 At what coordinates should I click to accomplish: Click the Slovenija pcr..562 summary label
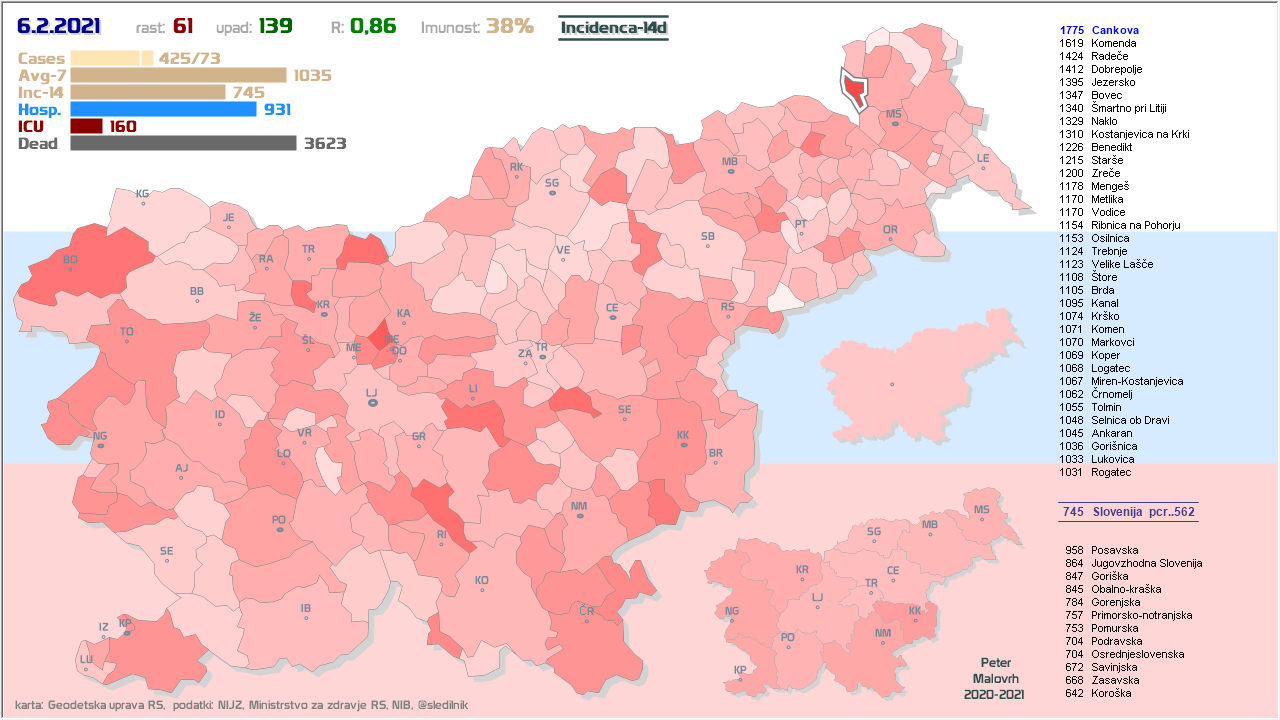(x=1128, y=512)
